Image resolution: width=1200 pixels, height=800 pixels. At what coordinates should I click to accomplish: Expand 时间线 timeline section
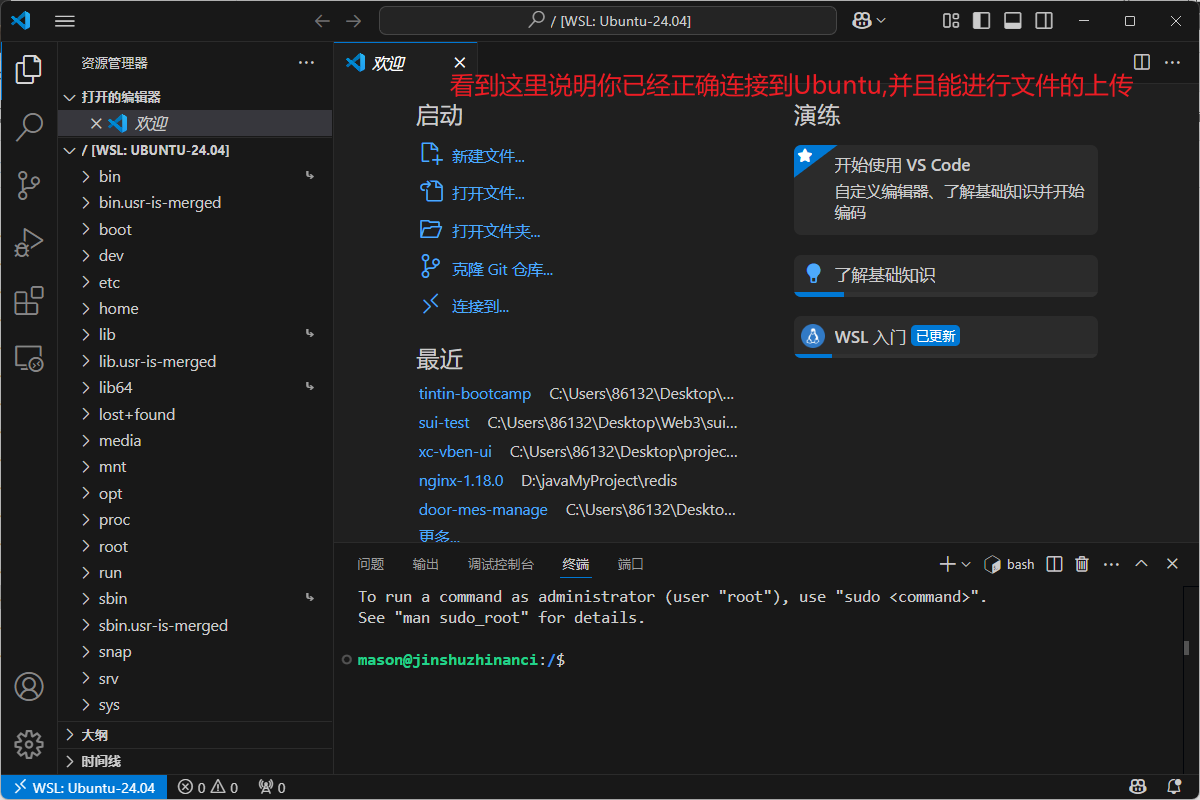point(195,761)
